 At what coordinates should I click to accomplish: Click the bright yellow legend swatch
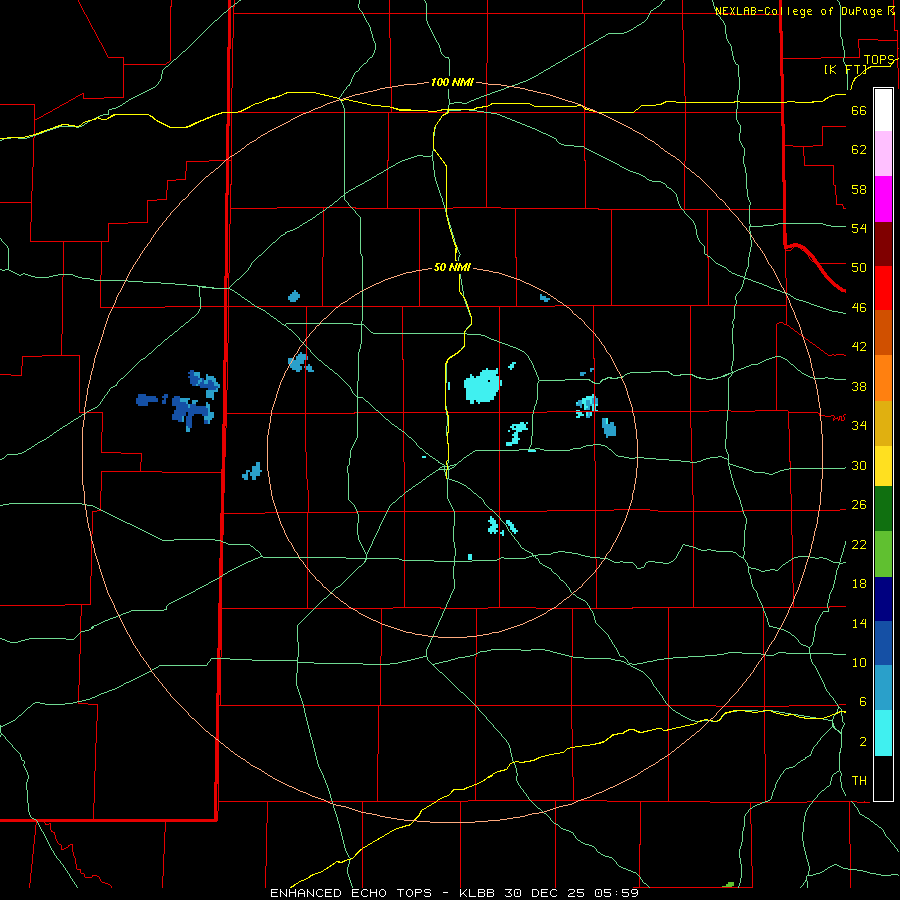click(x=883, y=466)
